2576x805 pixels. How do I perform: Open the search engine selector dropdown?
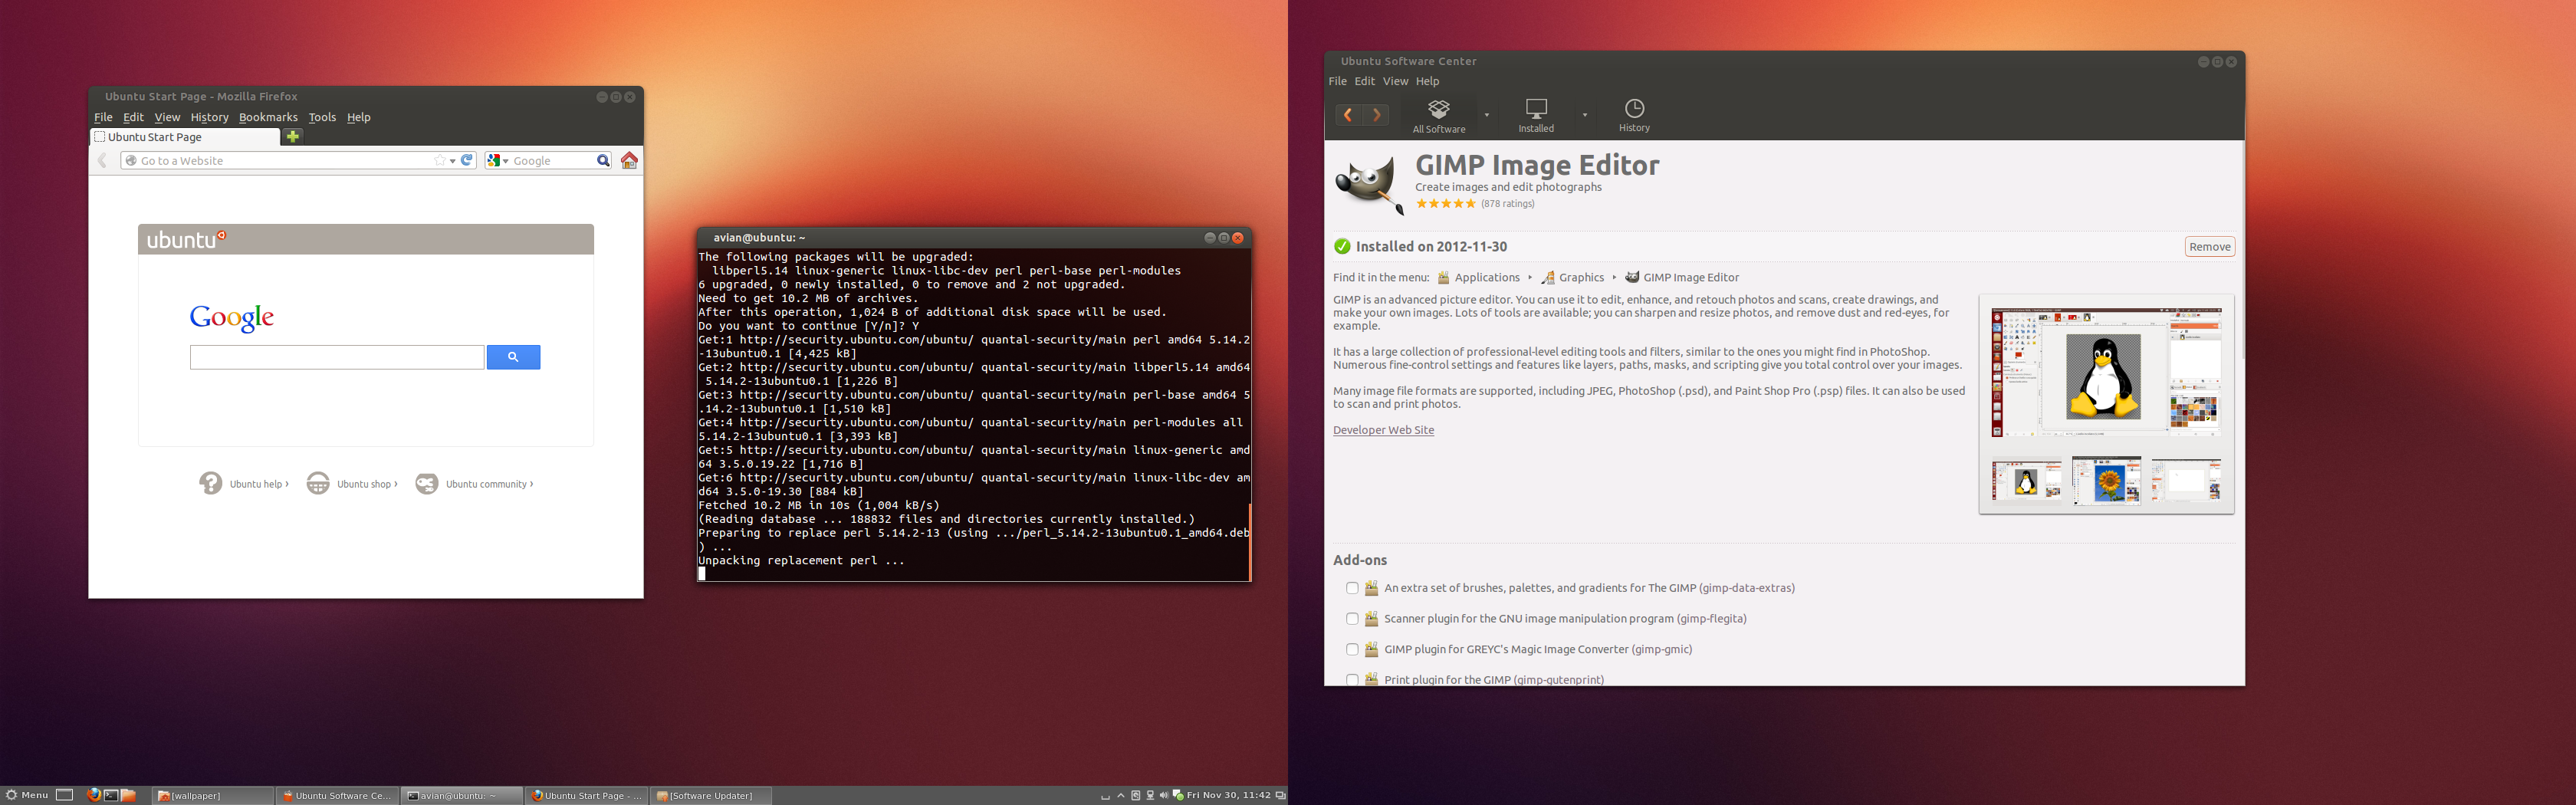point(498,161)
